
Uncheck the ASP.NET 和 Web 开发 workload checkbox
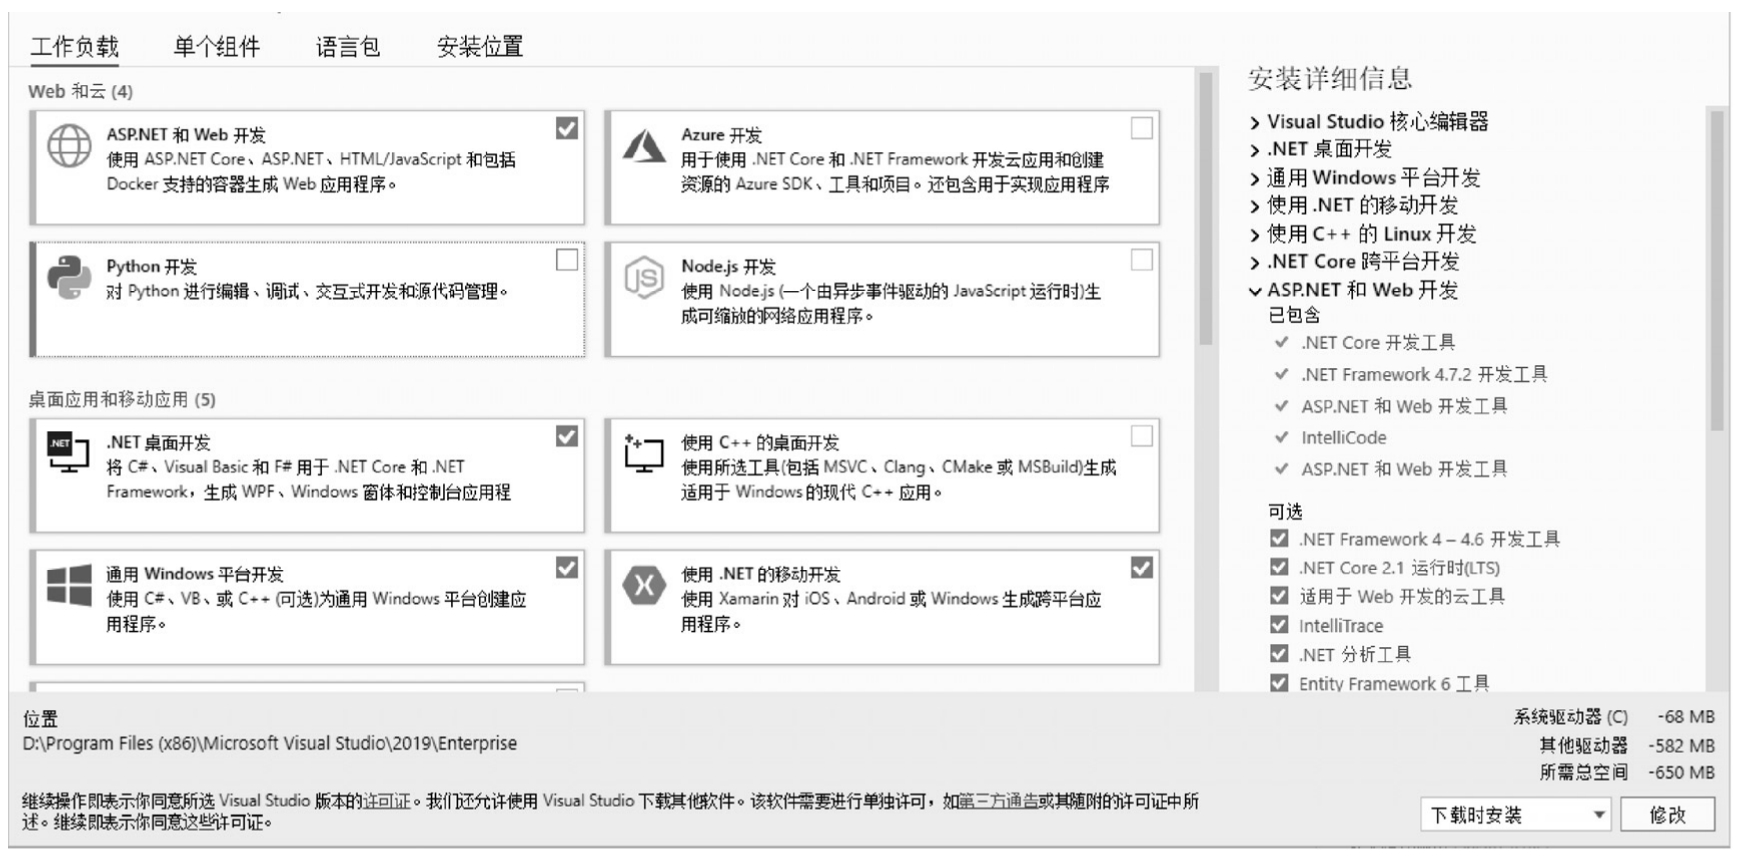tap(567, 128)
